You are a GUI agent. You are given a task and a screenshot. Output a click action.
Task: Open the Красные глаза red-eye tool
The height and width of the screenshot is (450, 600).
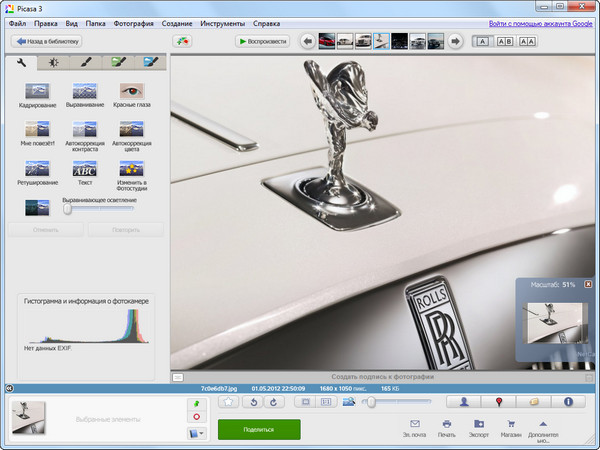(x=131, y=93)
